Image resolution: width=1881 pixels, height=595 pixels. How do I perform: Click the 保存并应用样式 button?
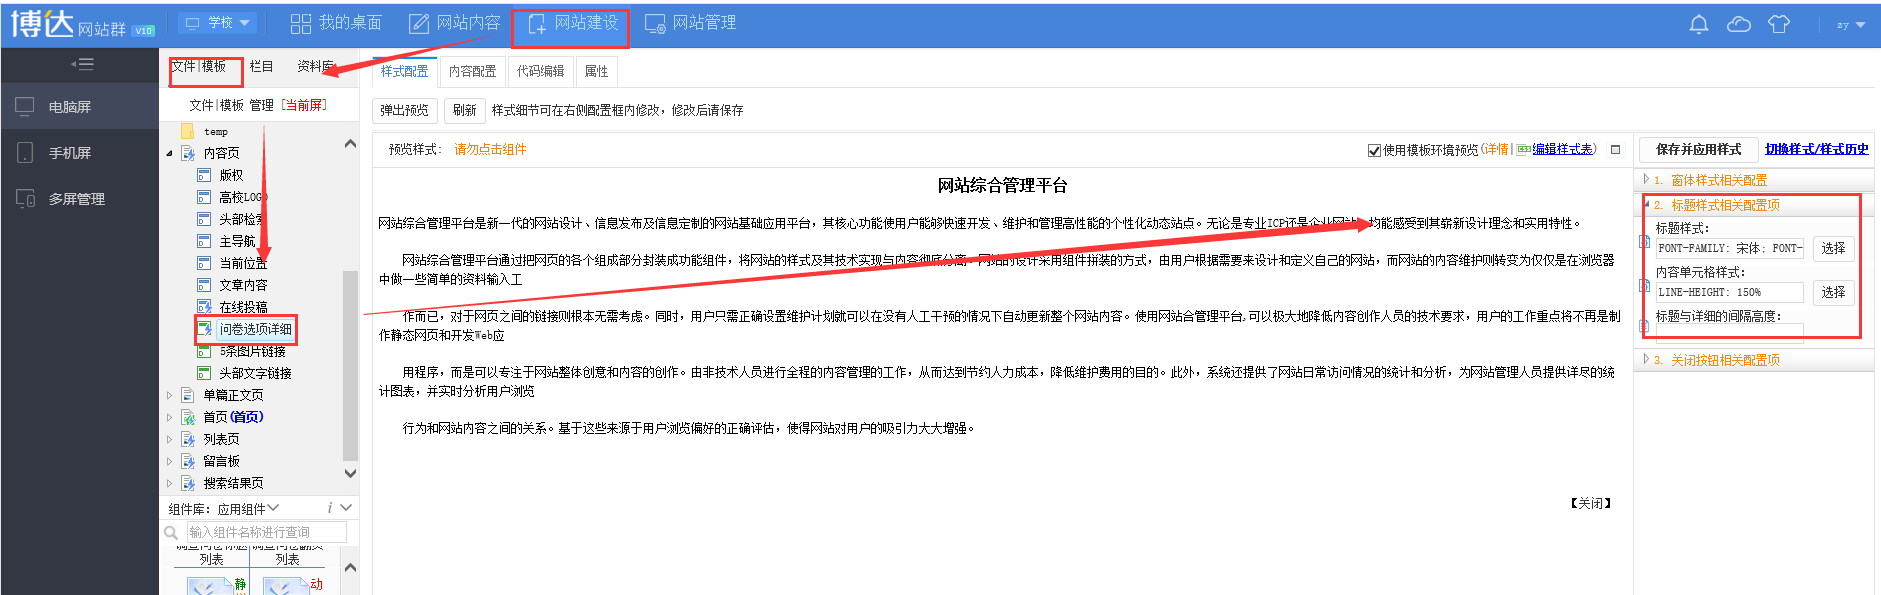pos(1698,149)
